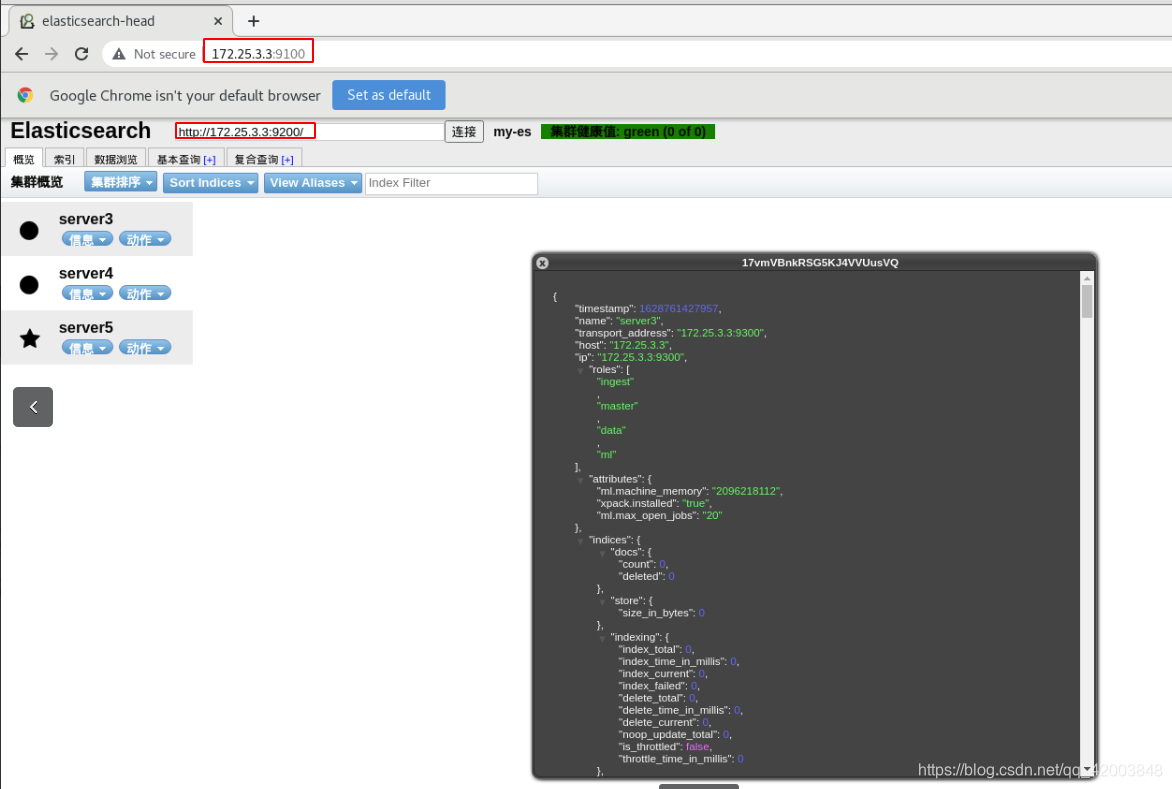Click the Chrome logo in info bar

pyautogui.click(x=25, y=95)
